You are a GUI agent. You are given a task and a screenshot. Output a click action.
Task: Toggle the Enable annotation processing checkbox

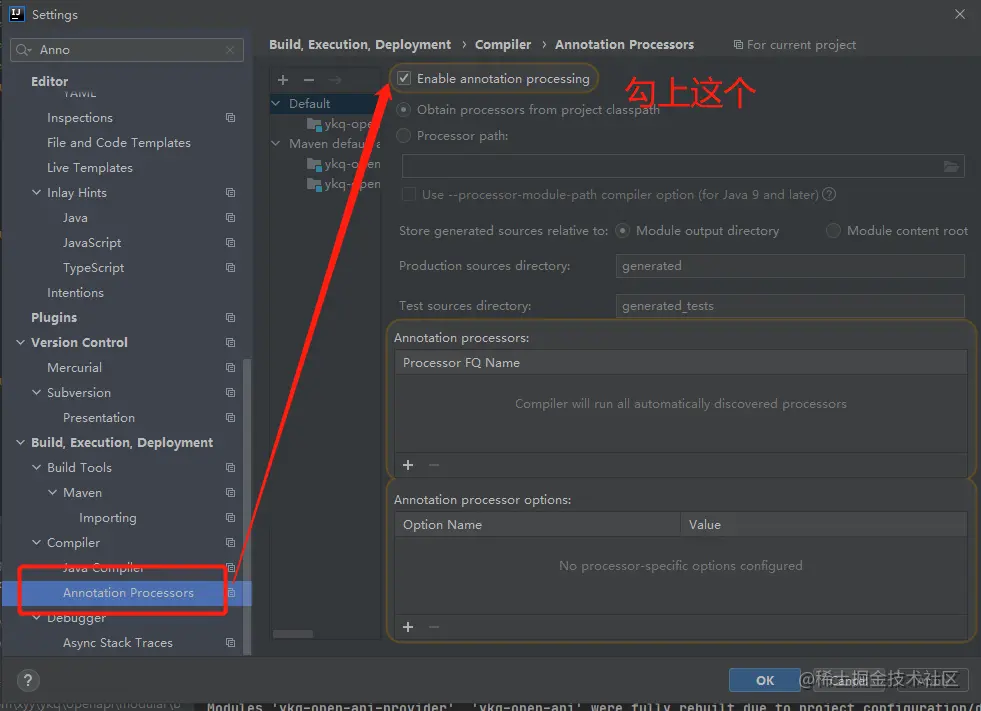click(x=404, y=78)
